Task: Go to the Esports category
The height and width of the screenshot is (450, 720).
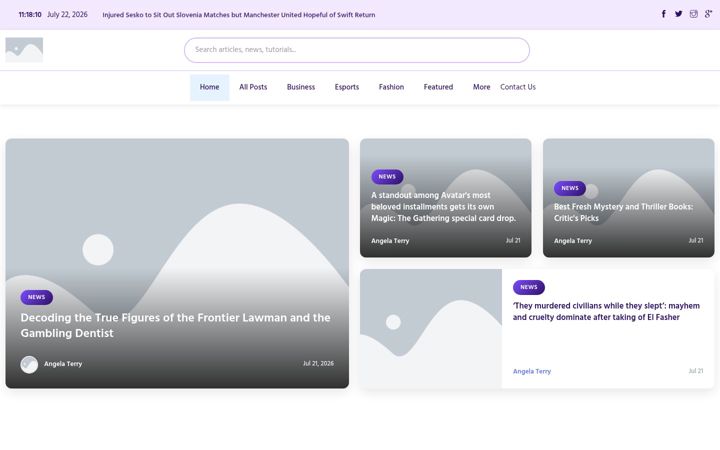Action: pos(347,87)
